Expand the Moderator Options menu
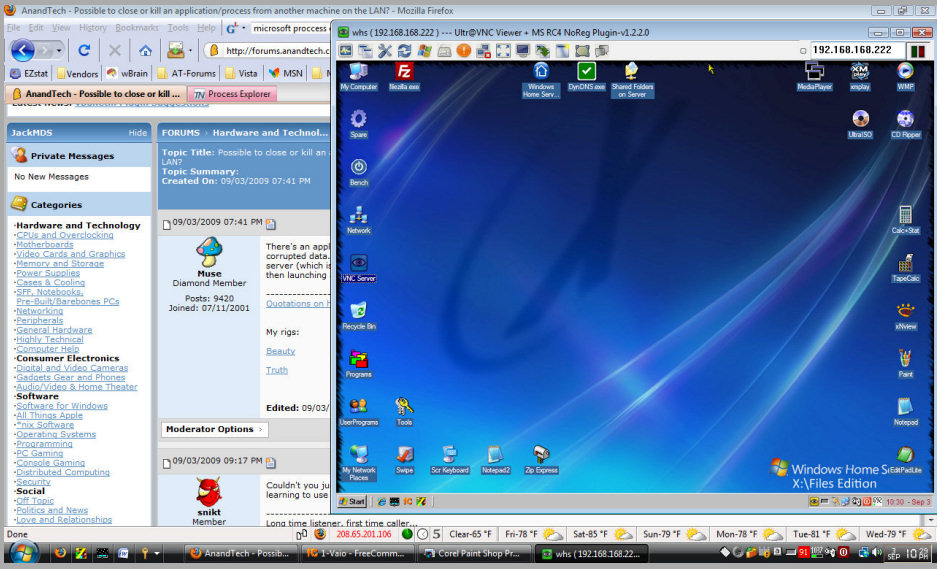This screenshot has width=937, height=569. pos(215,429)
